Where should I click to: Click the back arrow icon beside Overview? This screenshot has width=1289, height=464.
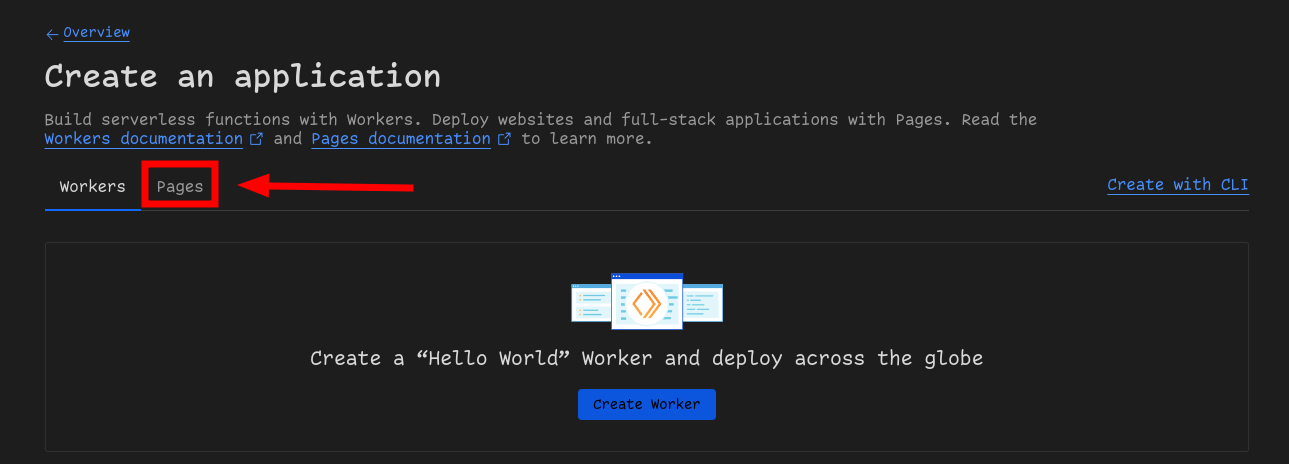coord(52,34)
